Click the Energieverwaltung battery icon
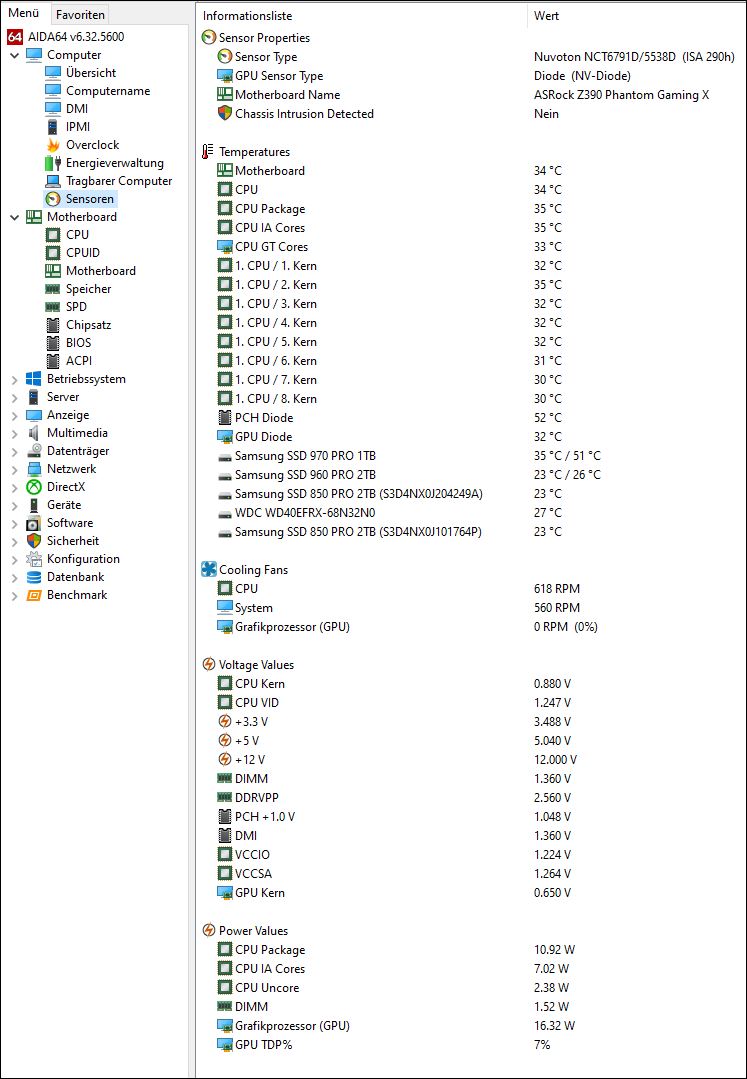 tap(53, 163)
